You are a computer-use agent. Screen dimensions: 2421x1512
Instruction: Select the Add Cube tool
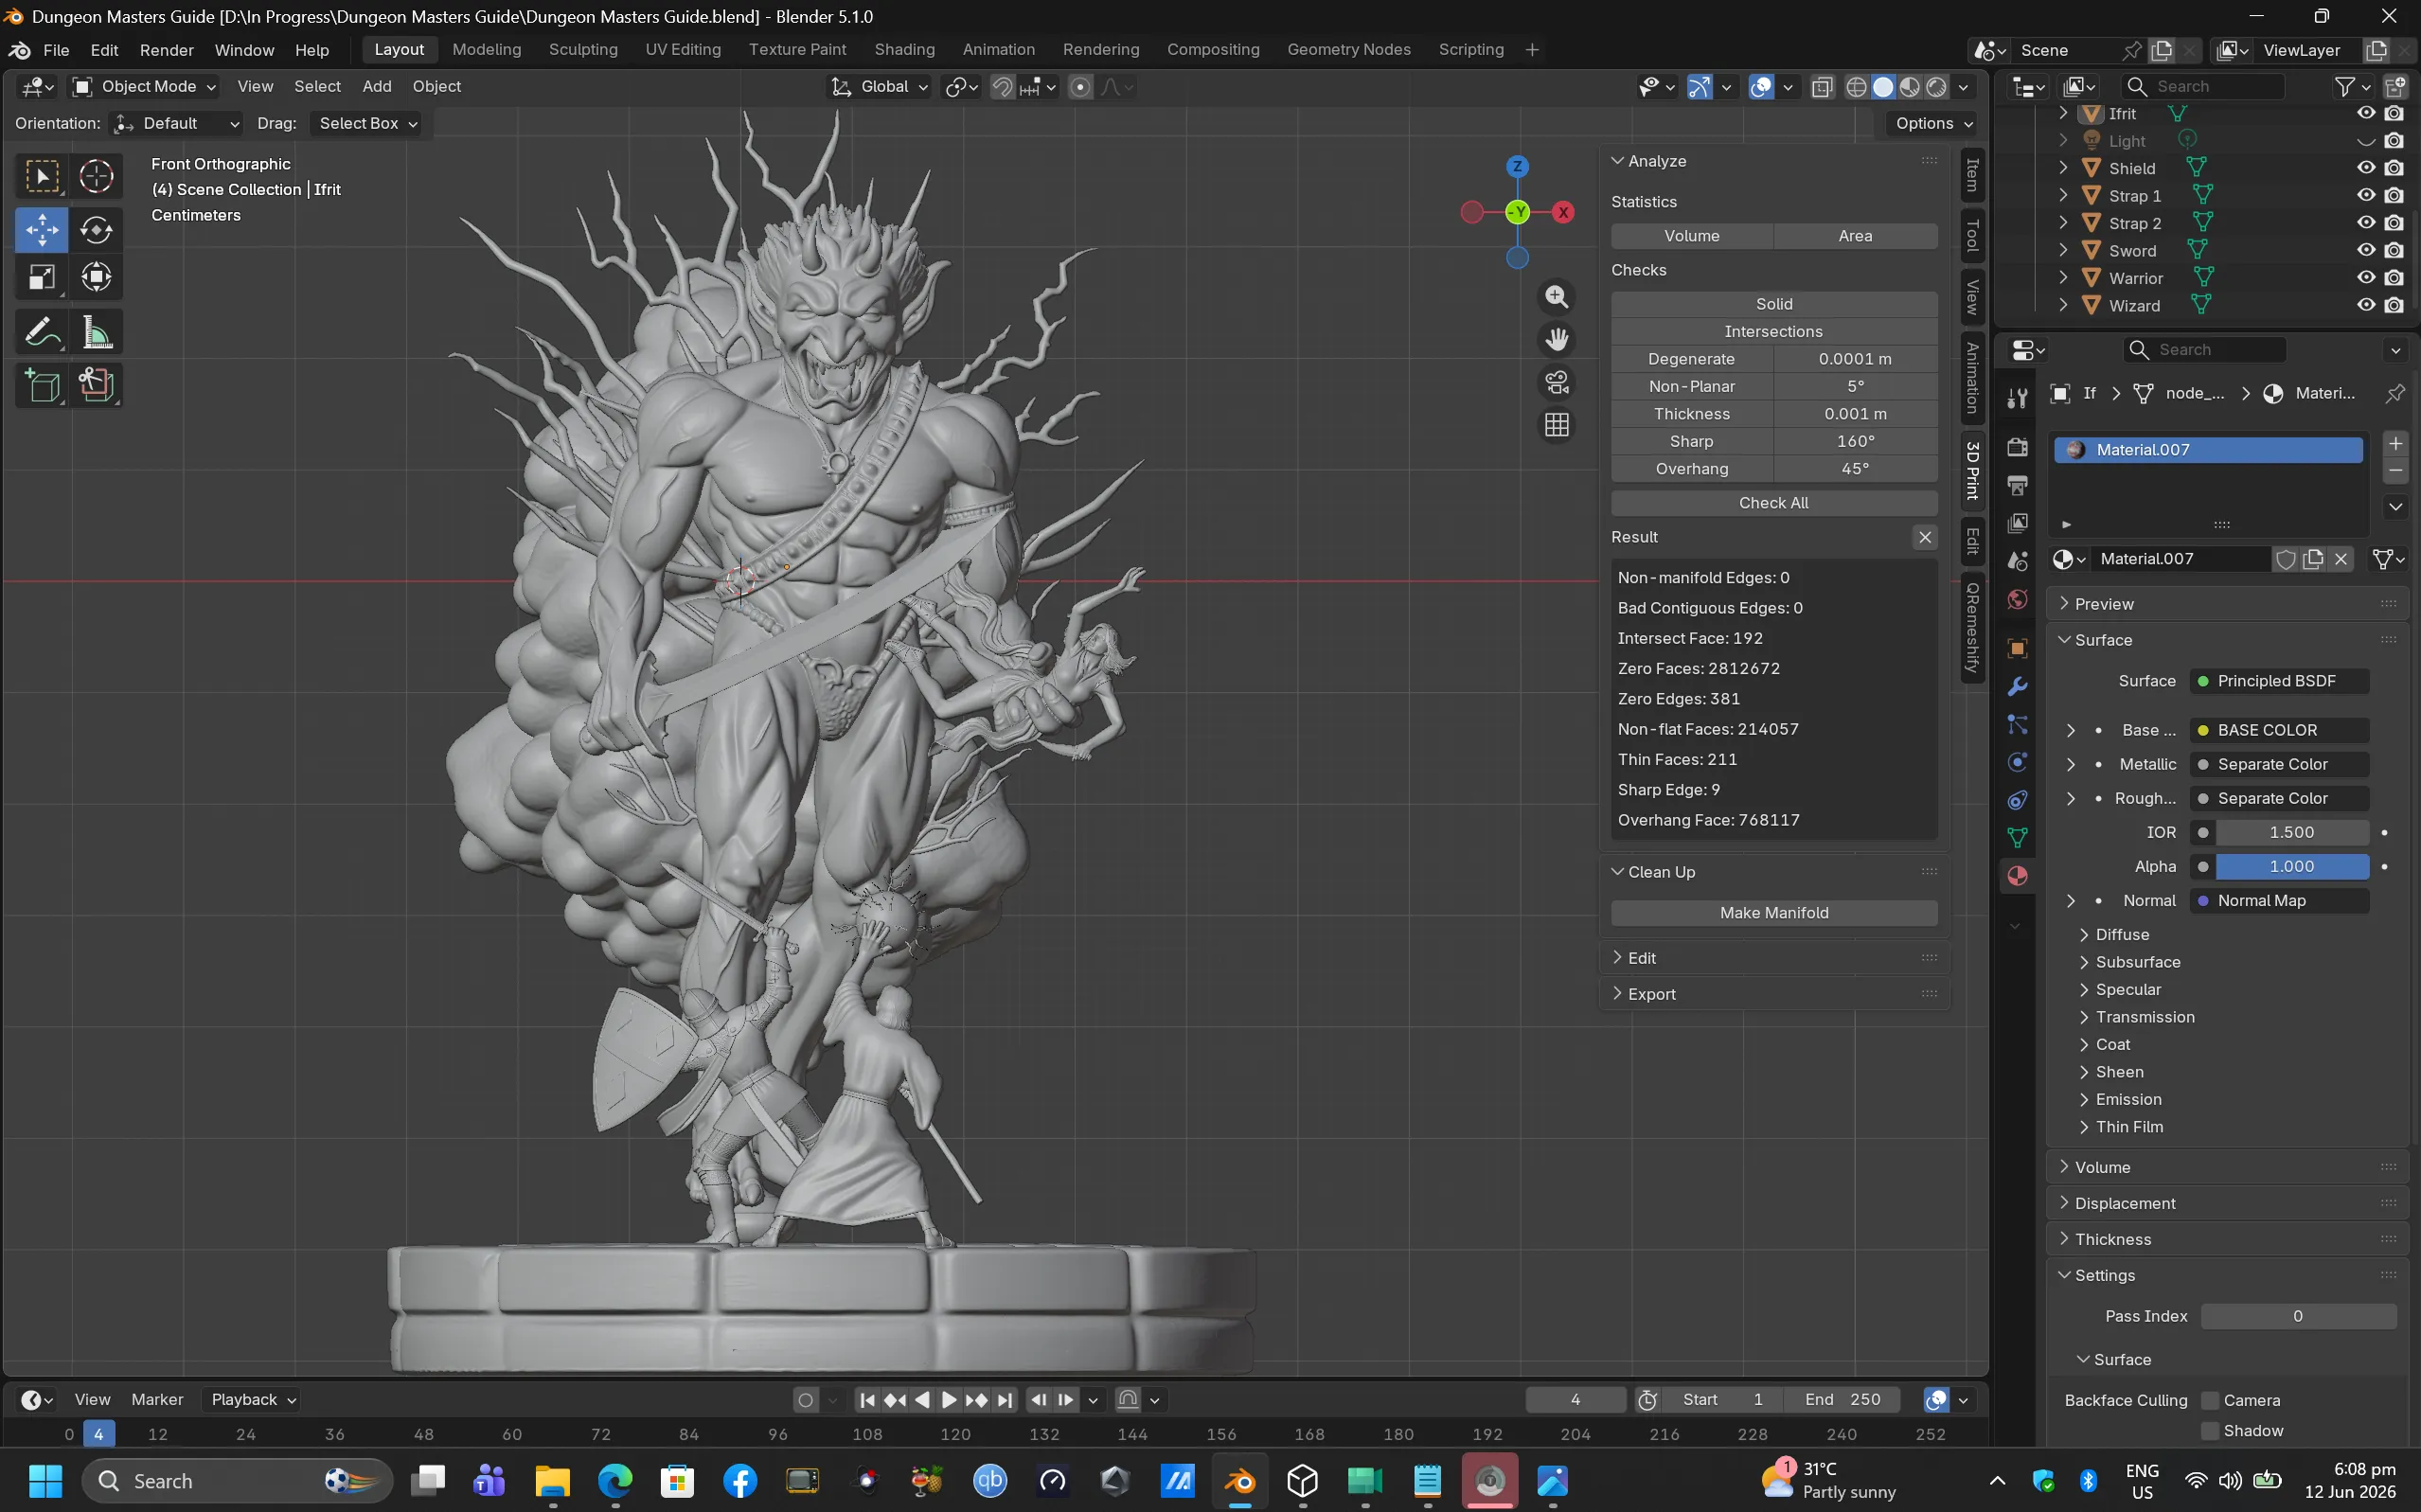point(42,385)
